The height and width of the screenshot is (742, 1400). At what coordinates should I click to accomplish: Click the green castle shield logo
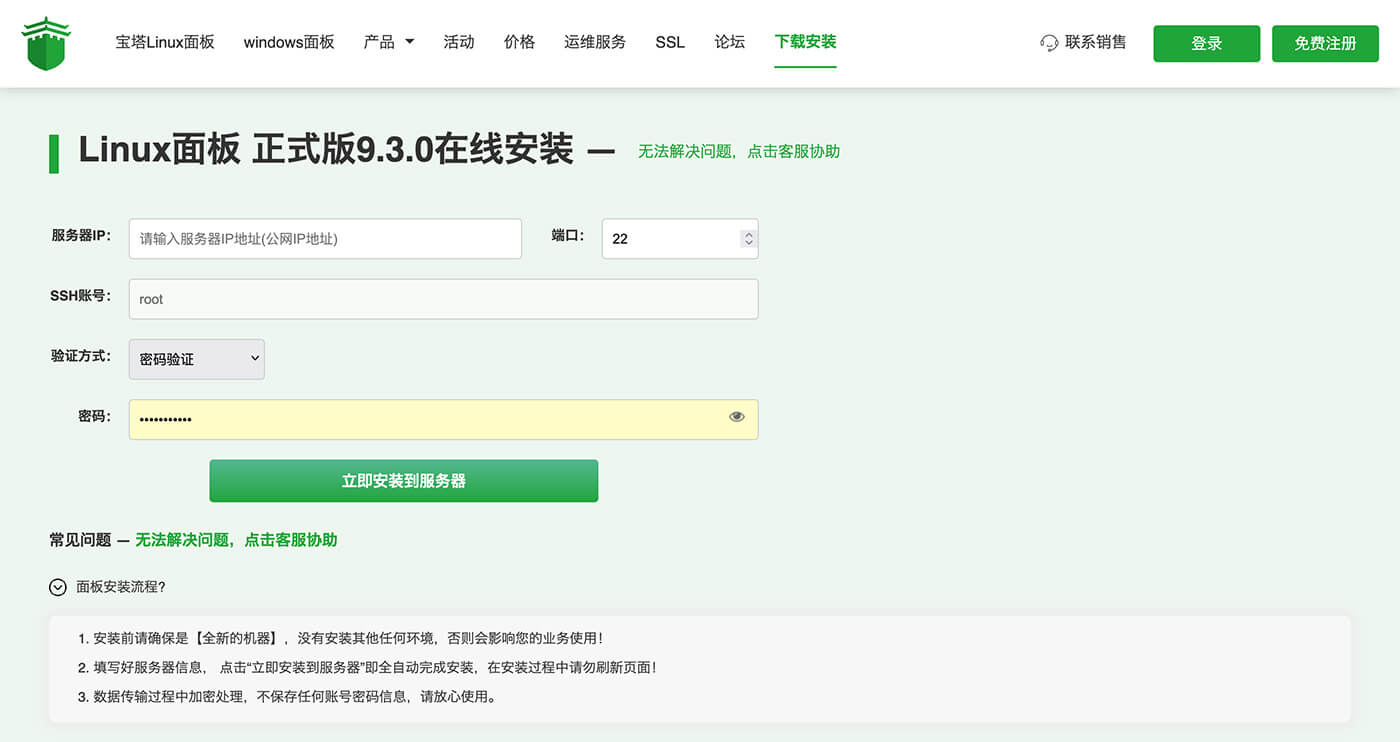click(46, 43)
